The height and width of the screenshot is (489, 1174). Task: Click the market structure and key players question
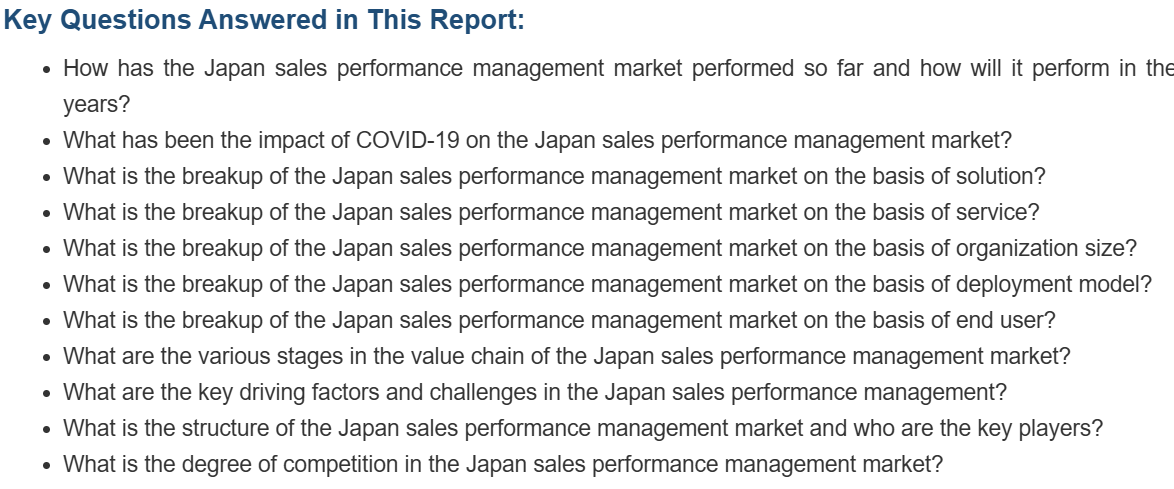coord(583,428)
